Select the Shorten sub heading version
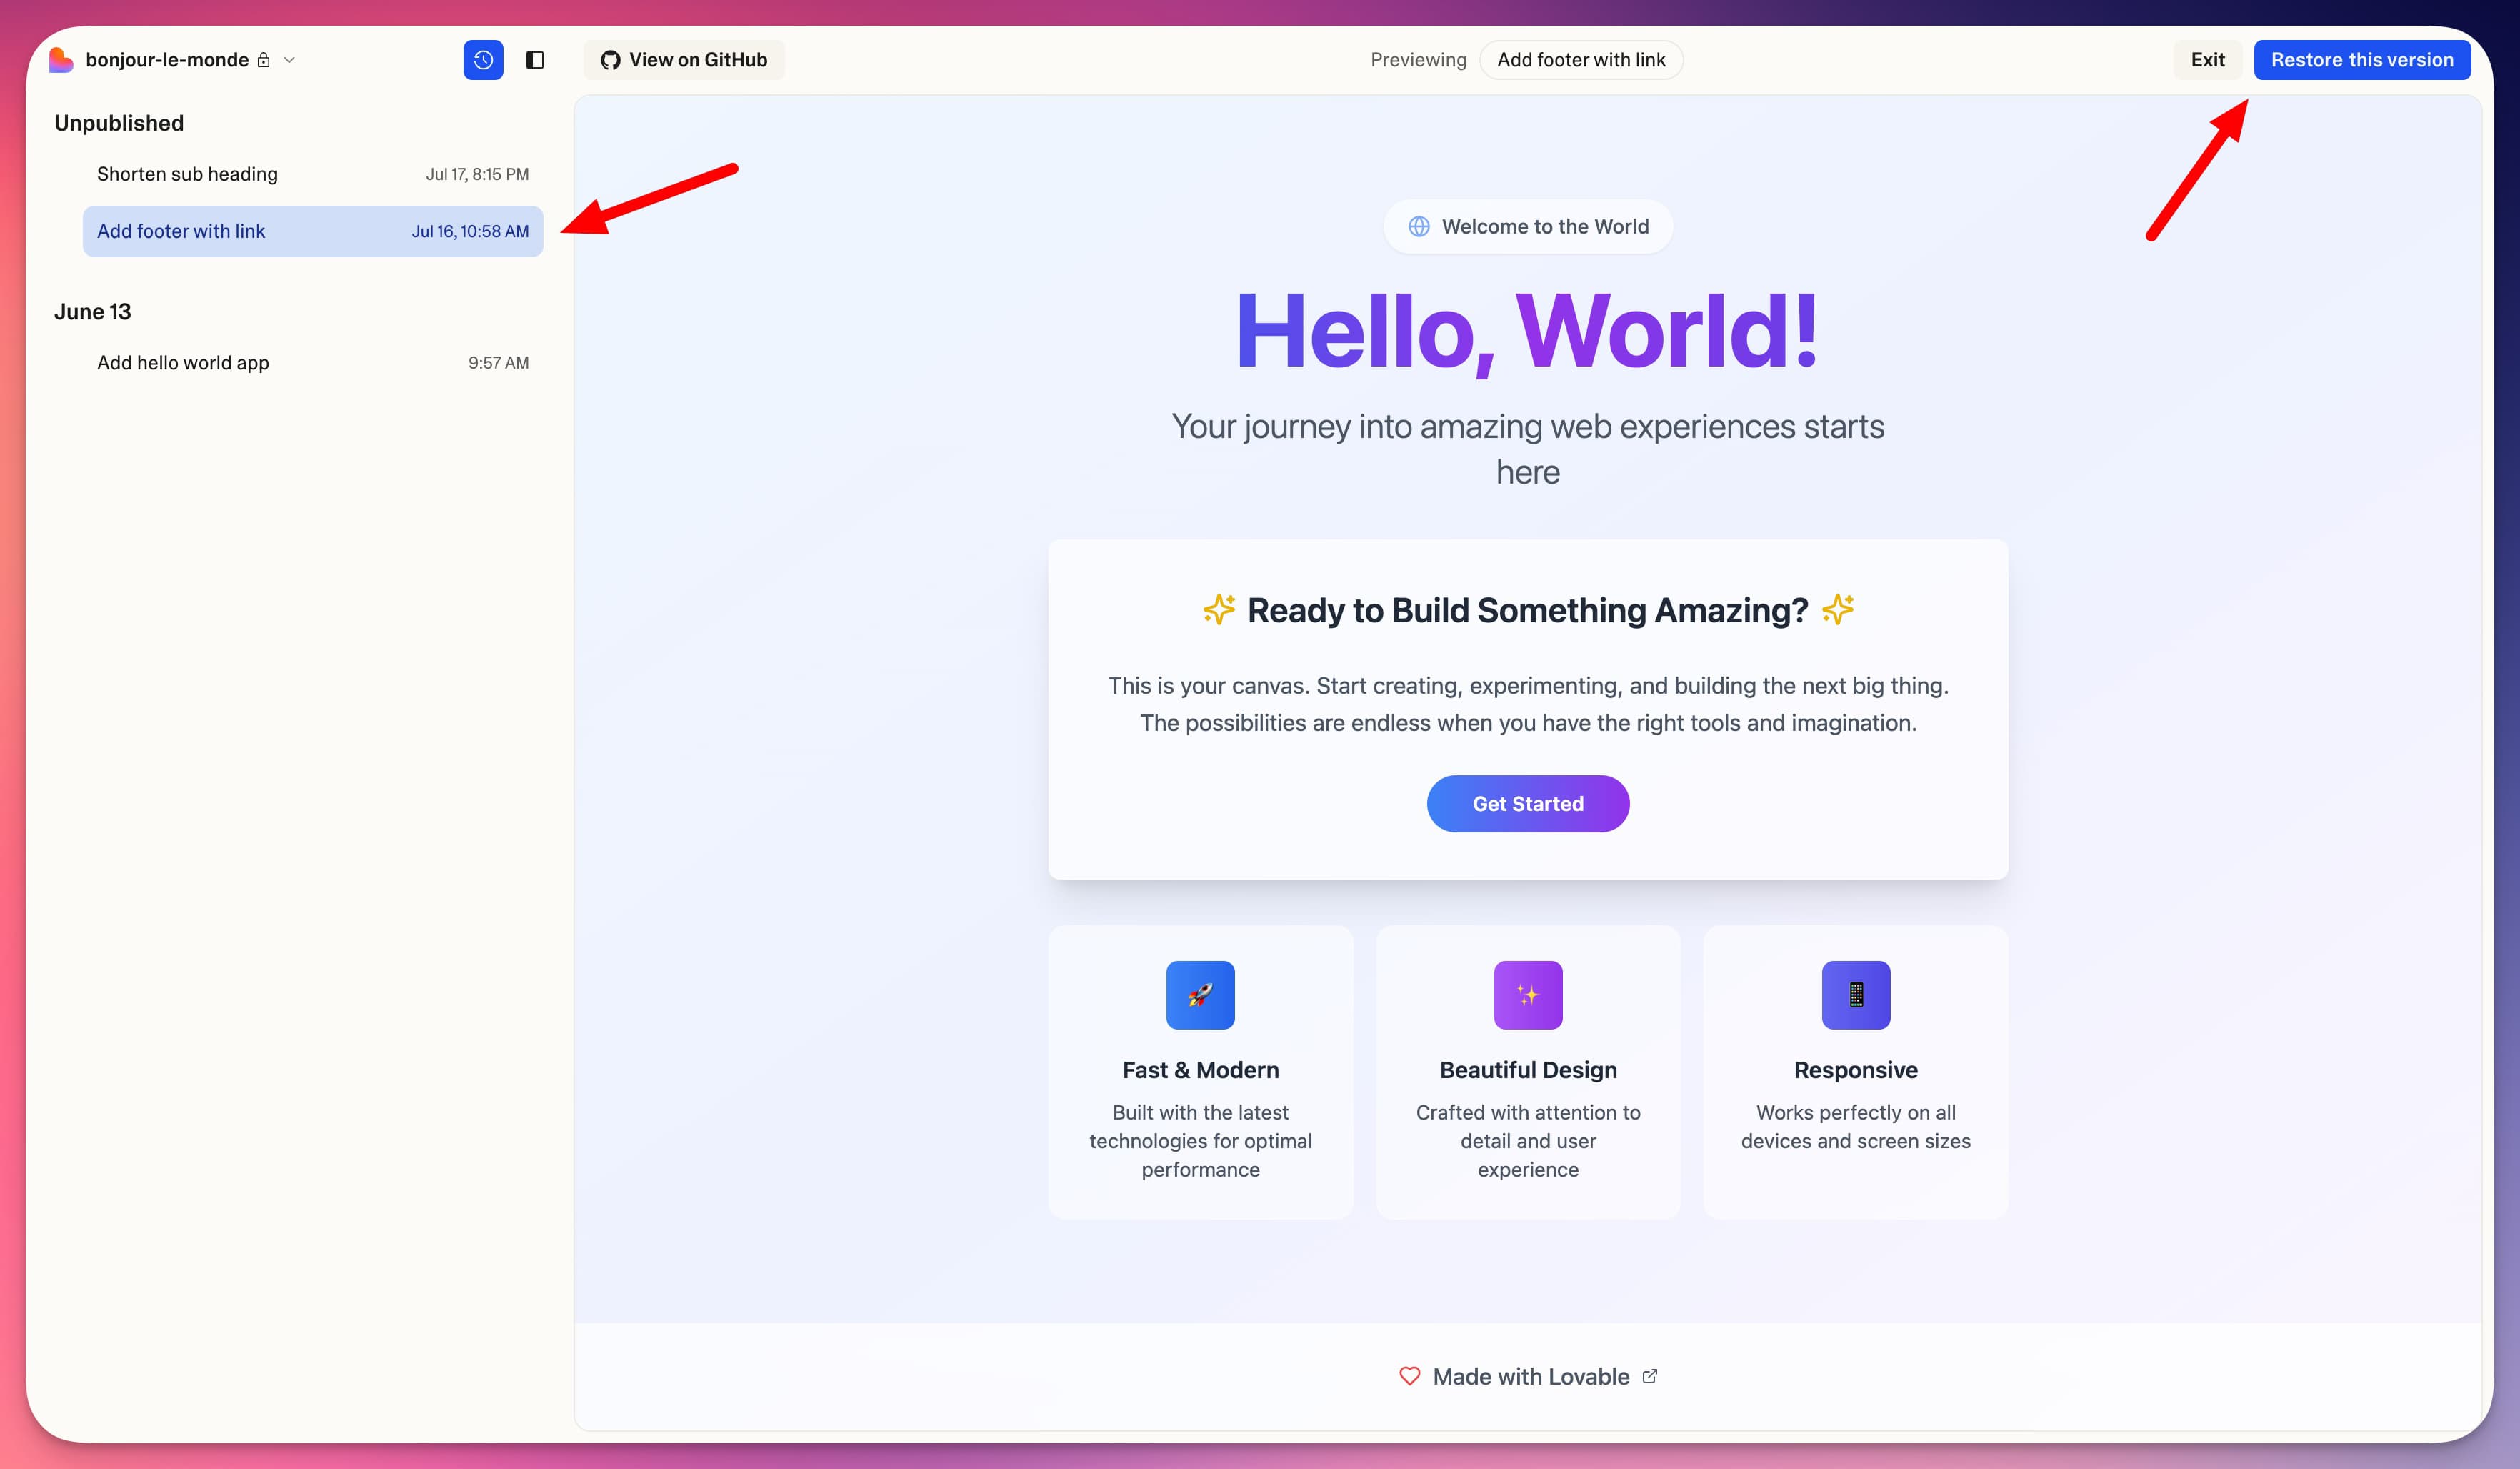 point(313,174)
